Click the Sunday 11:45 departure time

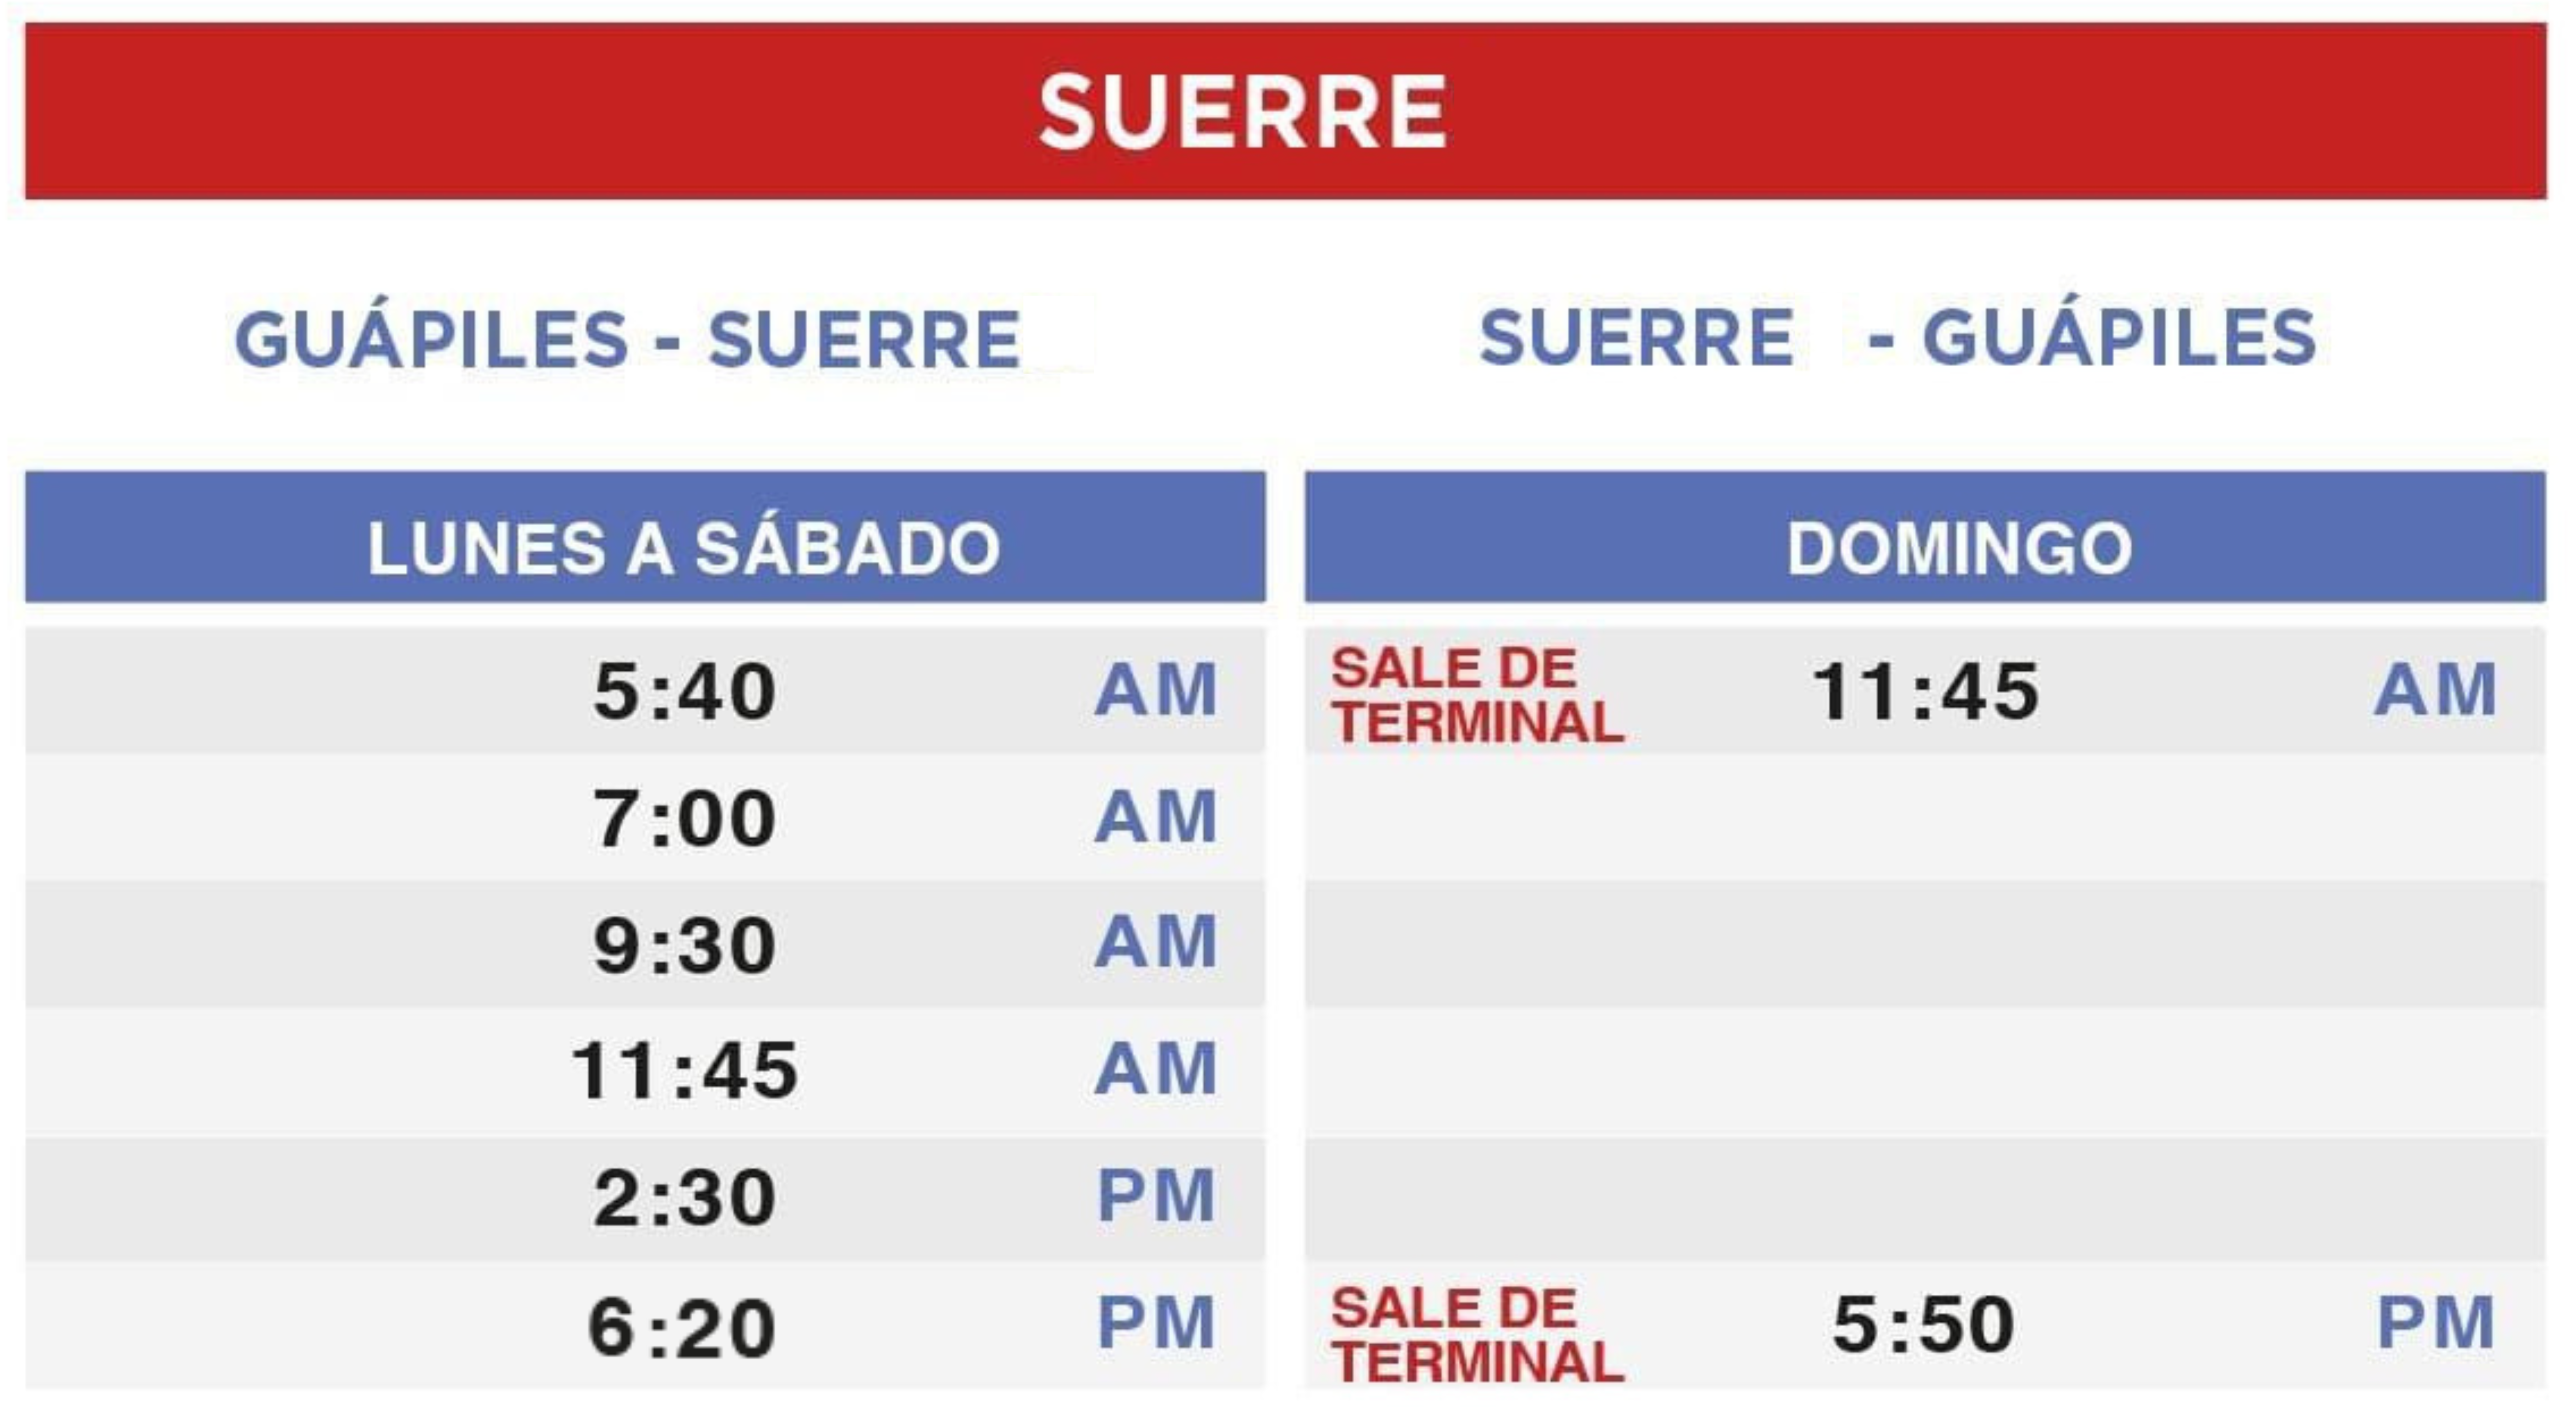point(1925,691)
